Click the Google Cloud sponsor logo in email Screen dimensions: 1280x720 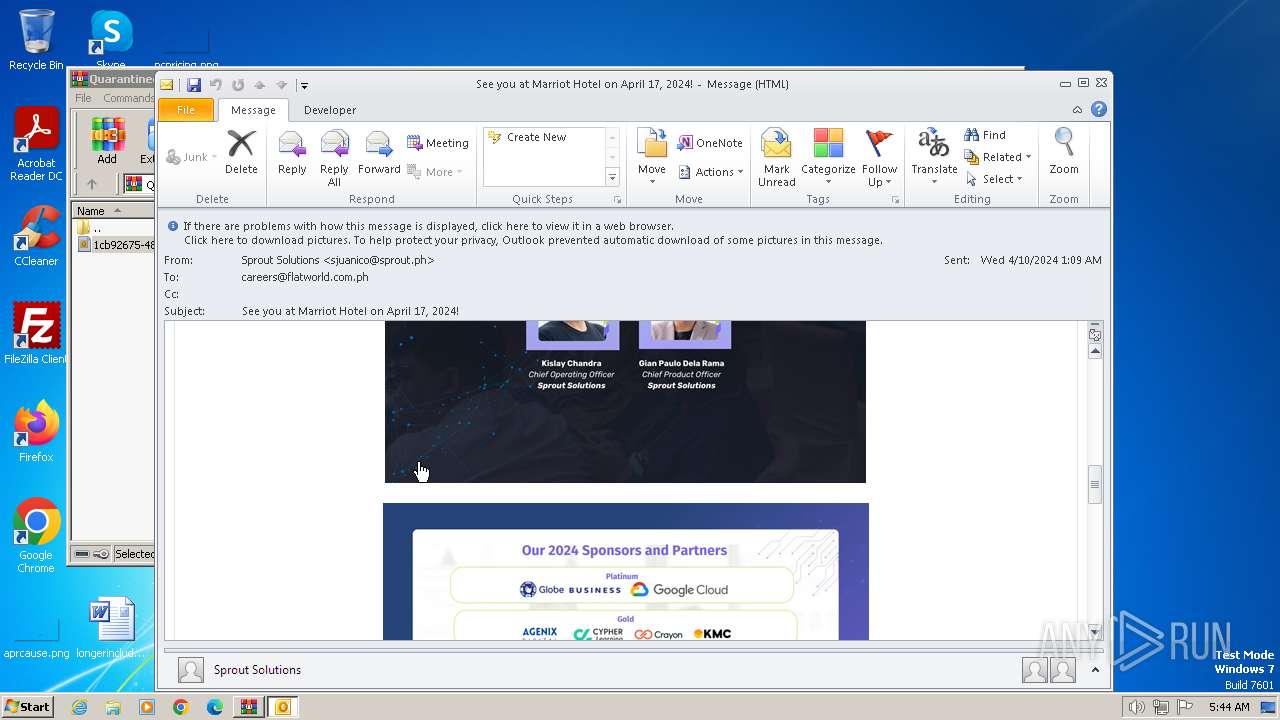coord(679,590)
